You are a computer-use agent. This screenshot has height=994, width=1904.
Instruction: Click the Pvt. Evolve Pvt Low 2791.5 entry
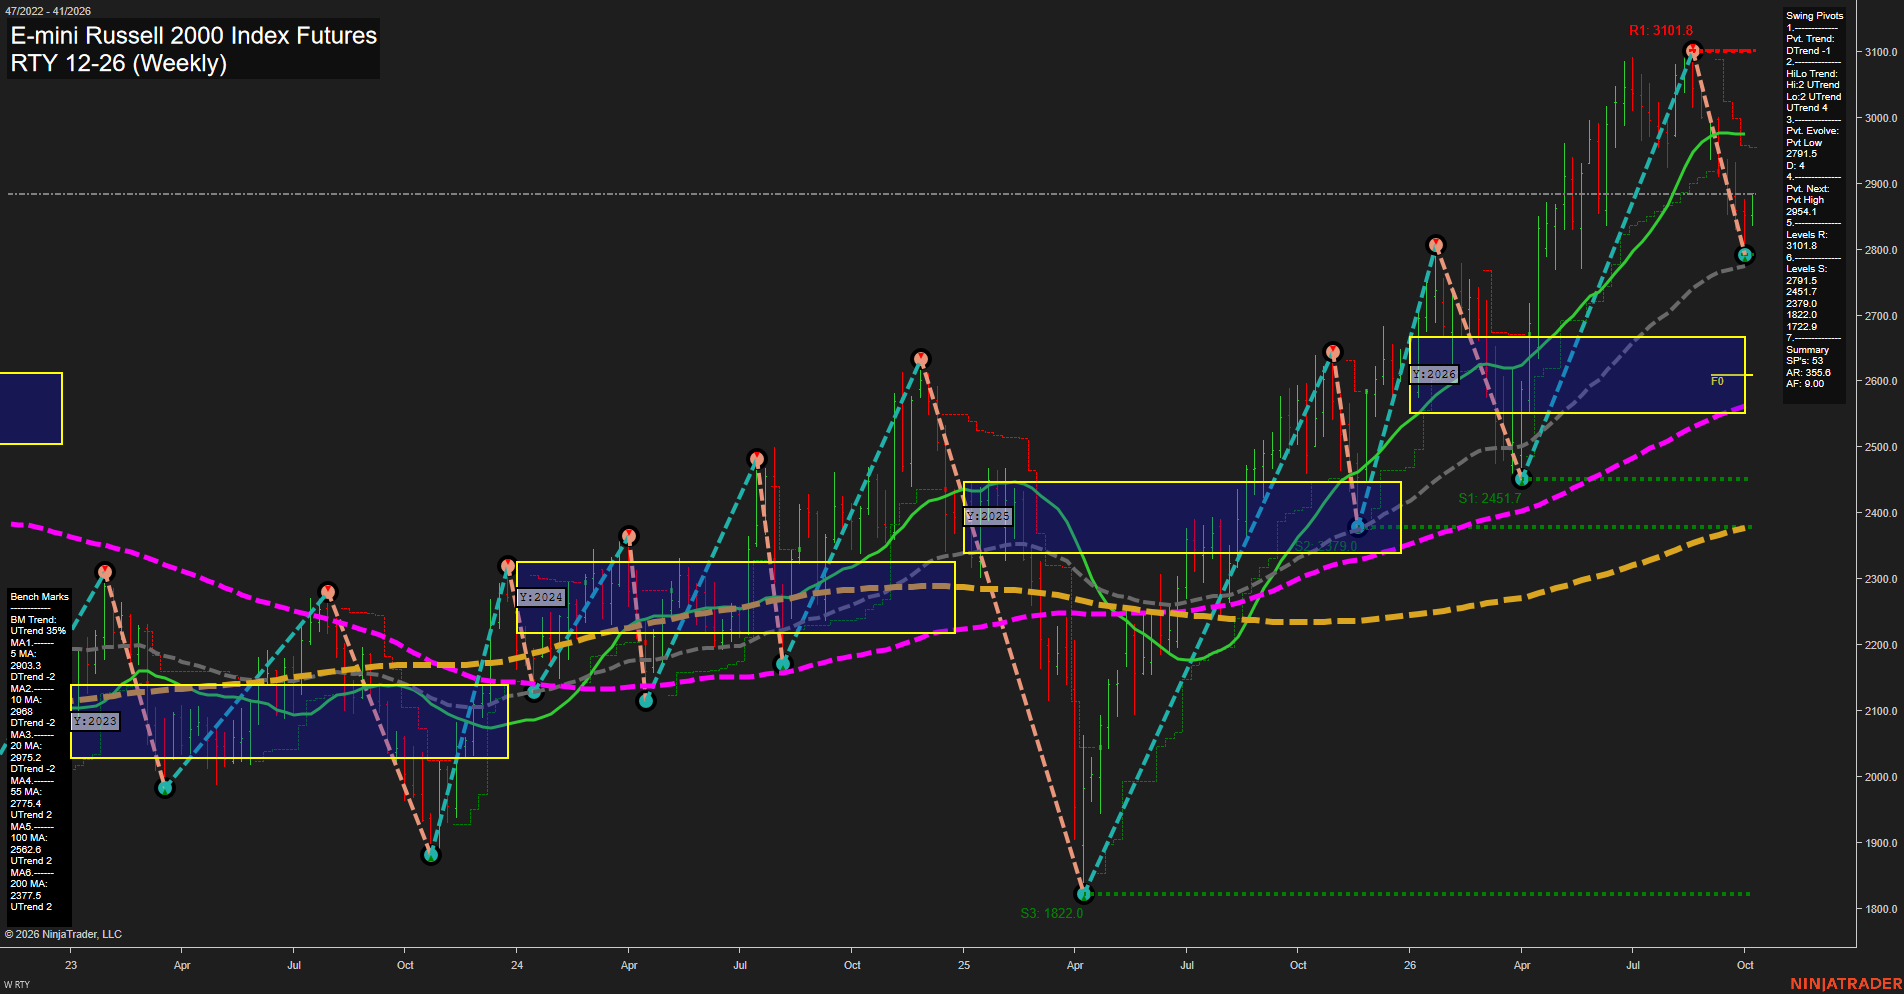point(1812,143)
